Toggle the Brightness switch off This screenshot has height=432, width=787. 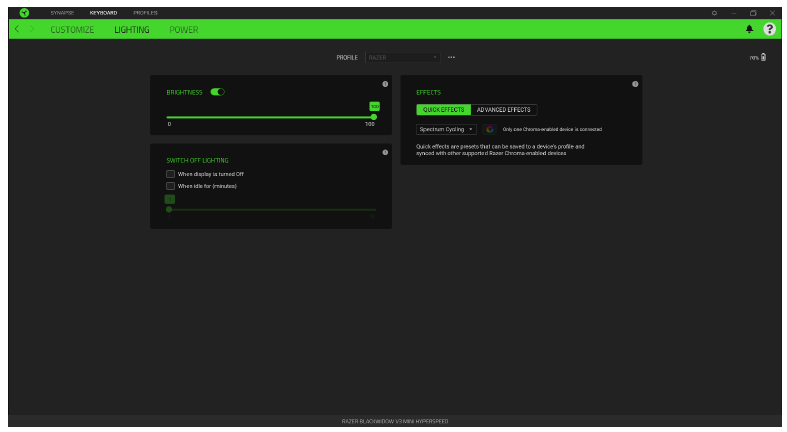click(217, 92)
